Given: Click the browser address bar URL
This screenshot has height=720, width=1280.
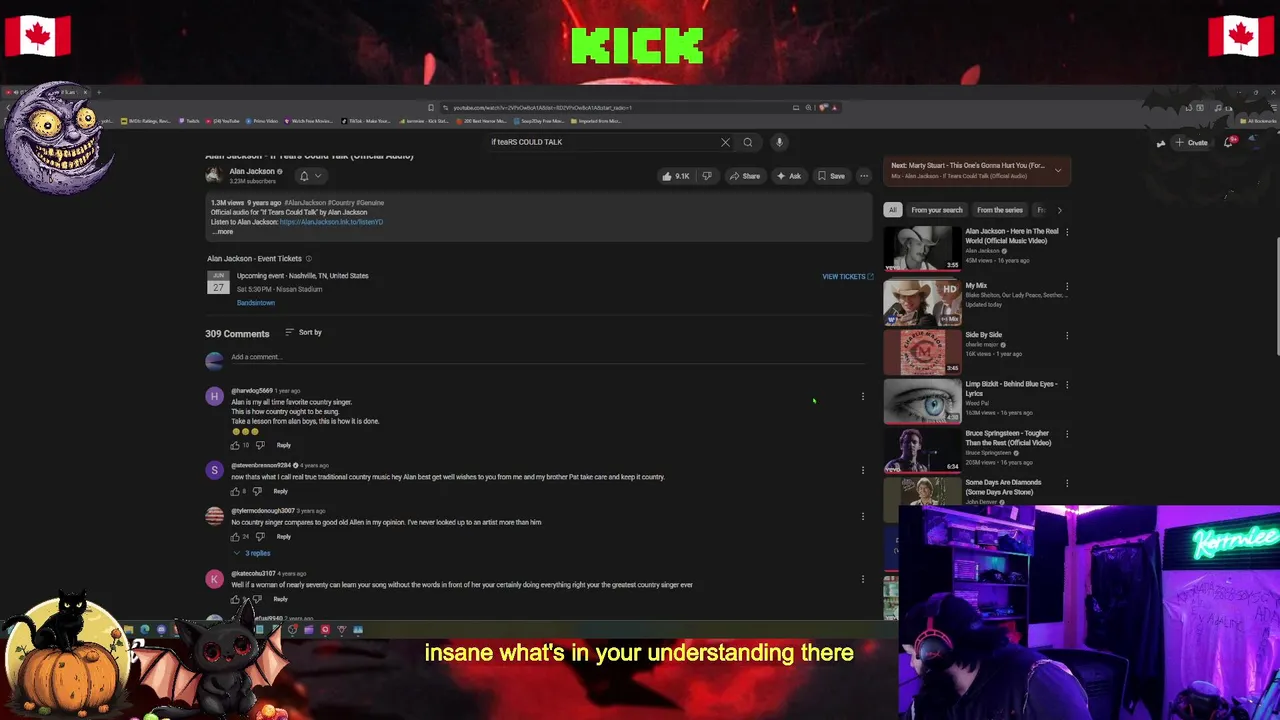Looking at the screenshot, I should 542,107.
